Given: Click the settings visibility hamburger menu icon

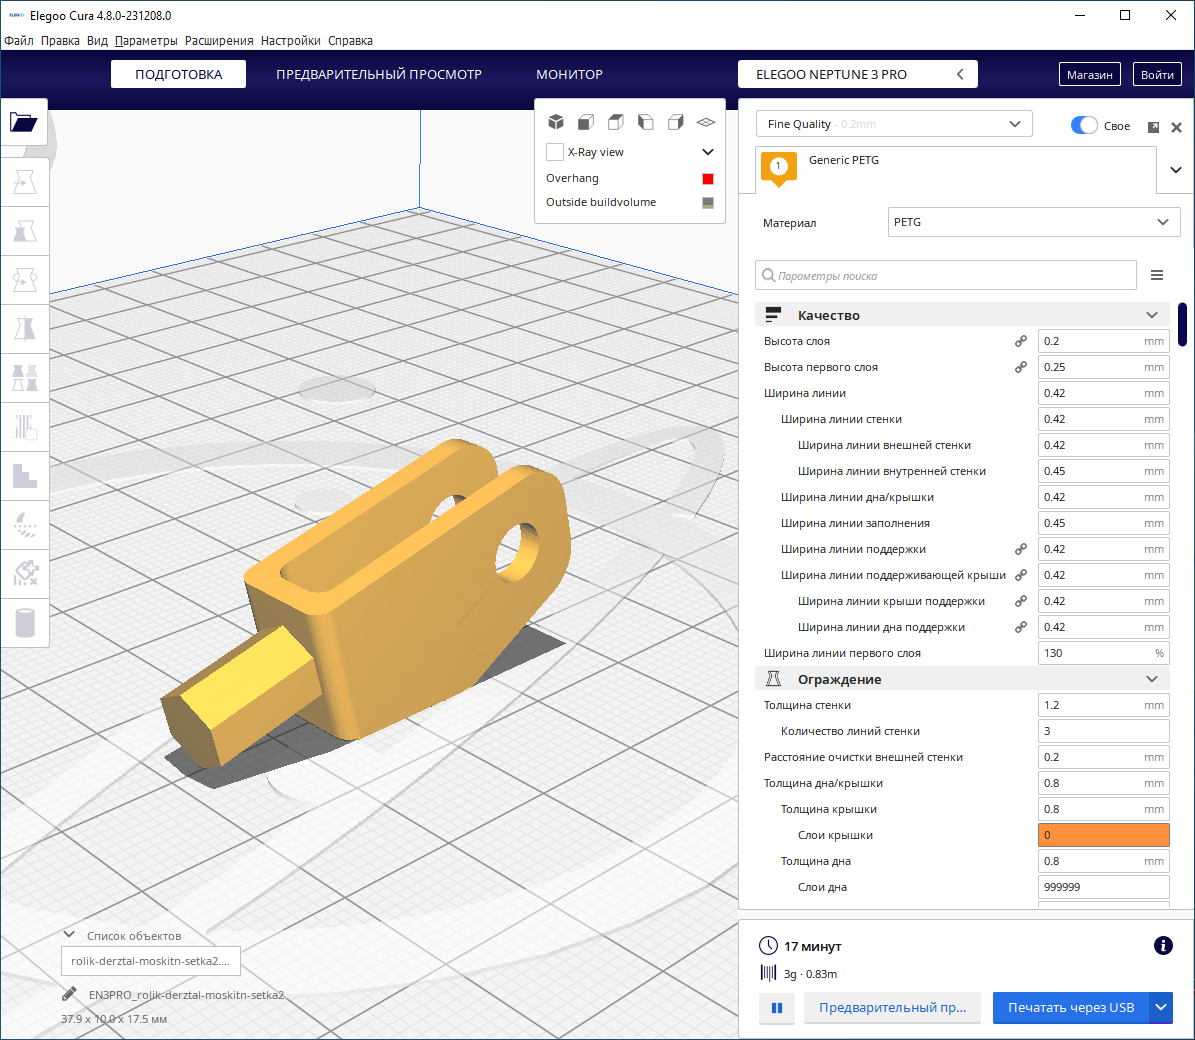Looking at the screenshot, I should coord(1157,275).
